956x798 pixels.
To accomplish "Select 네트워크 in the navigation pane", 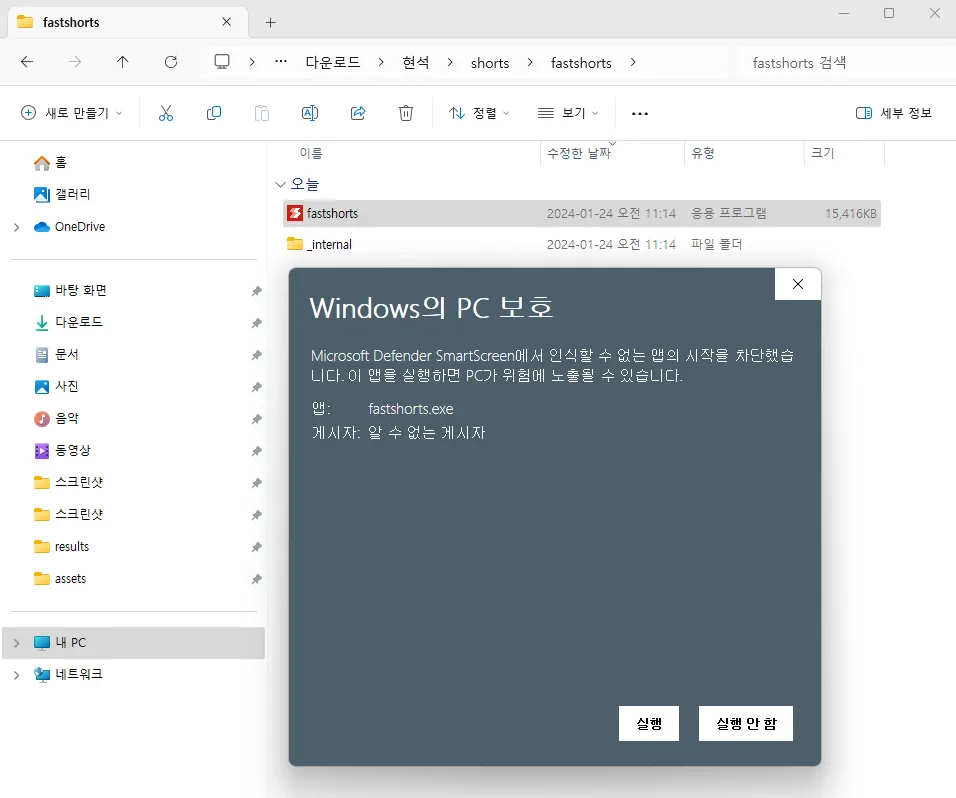I will [x=68, y=674].
